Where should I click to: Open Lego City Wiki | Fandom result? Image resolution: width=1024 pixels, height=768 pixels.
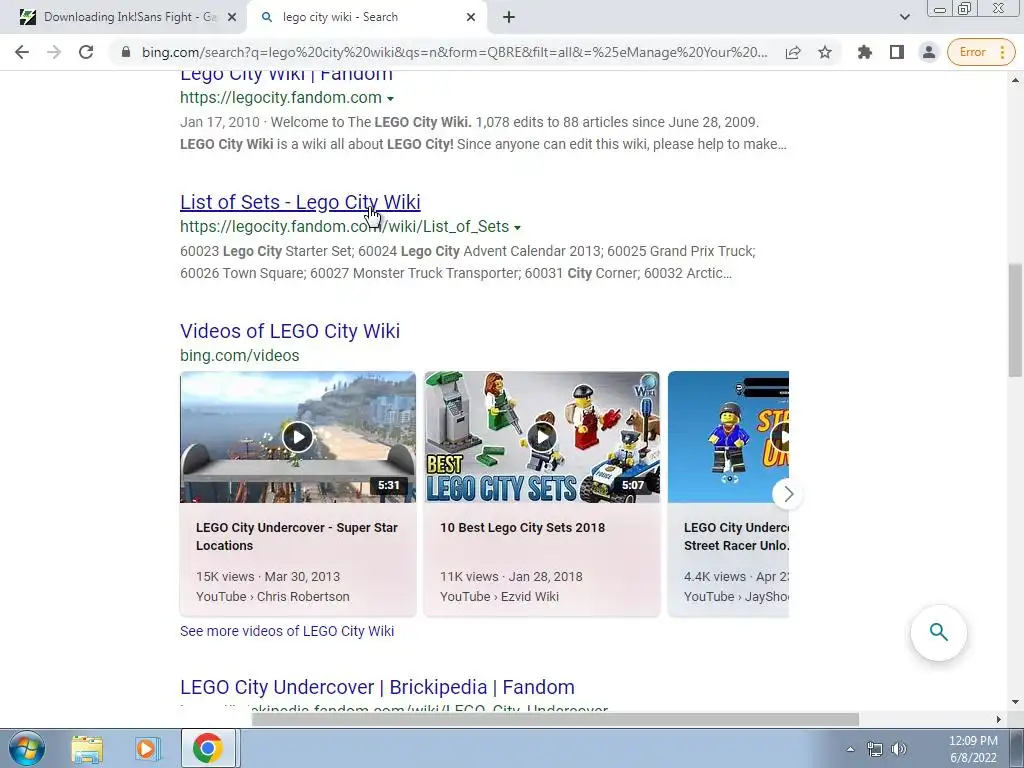coord(287,74)
